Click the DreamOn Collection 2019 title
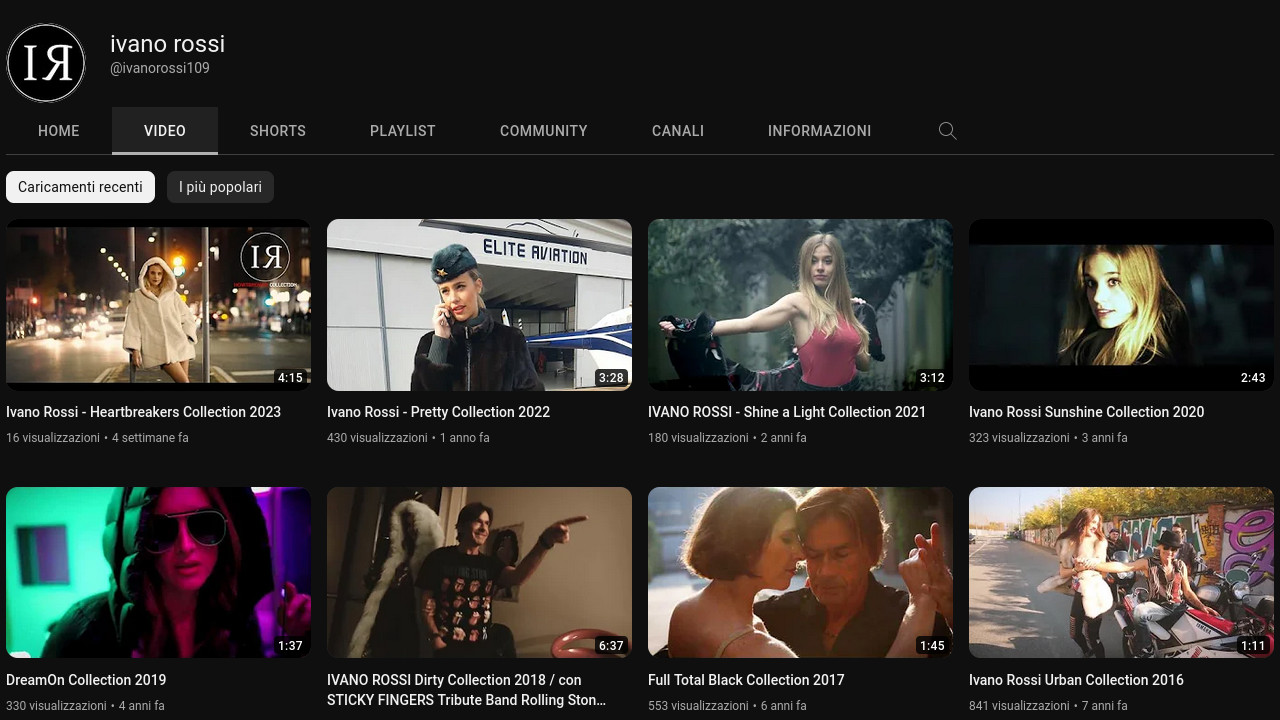This screenshot has width=1280, height=720. pyautogui.click(x=86, y=680)
